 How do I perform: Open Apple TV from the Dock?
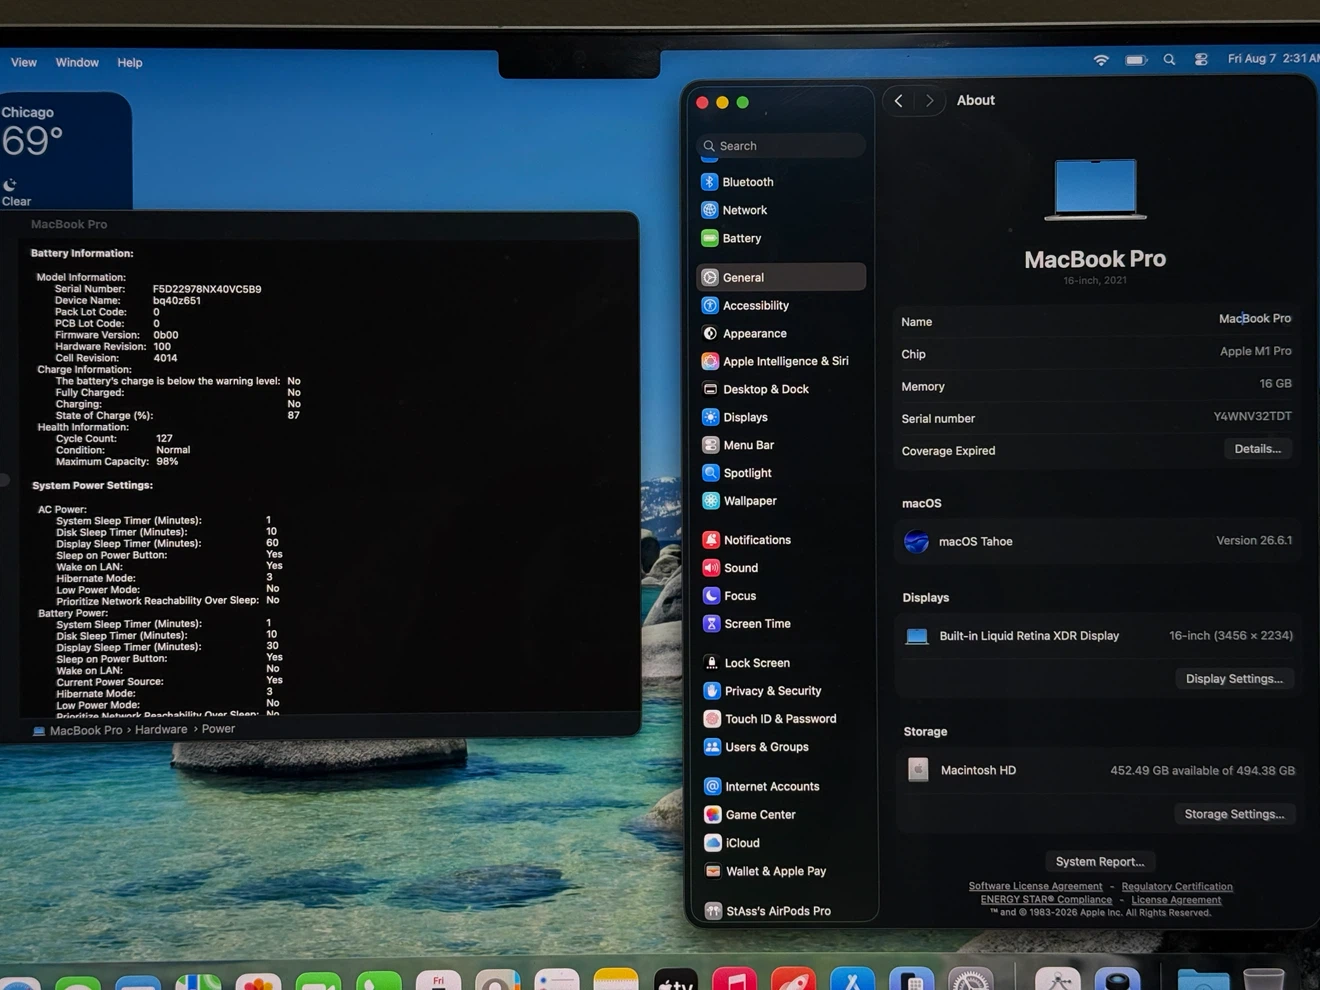pyautogui.click(x=676, y=980)
